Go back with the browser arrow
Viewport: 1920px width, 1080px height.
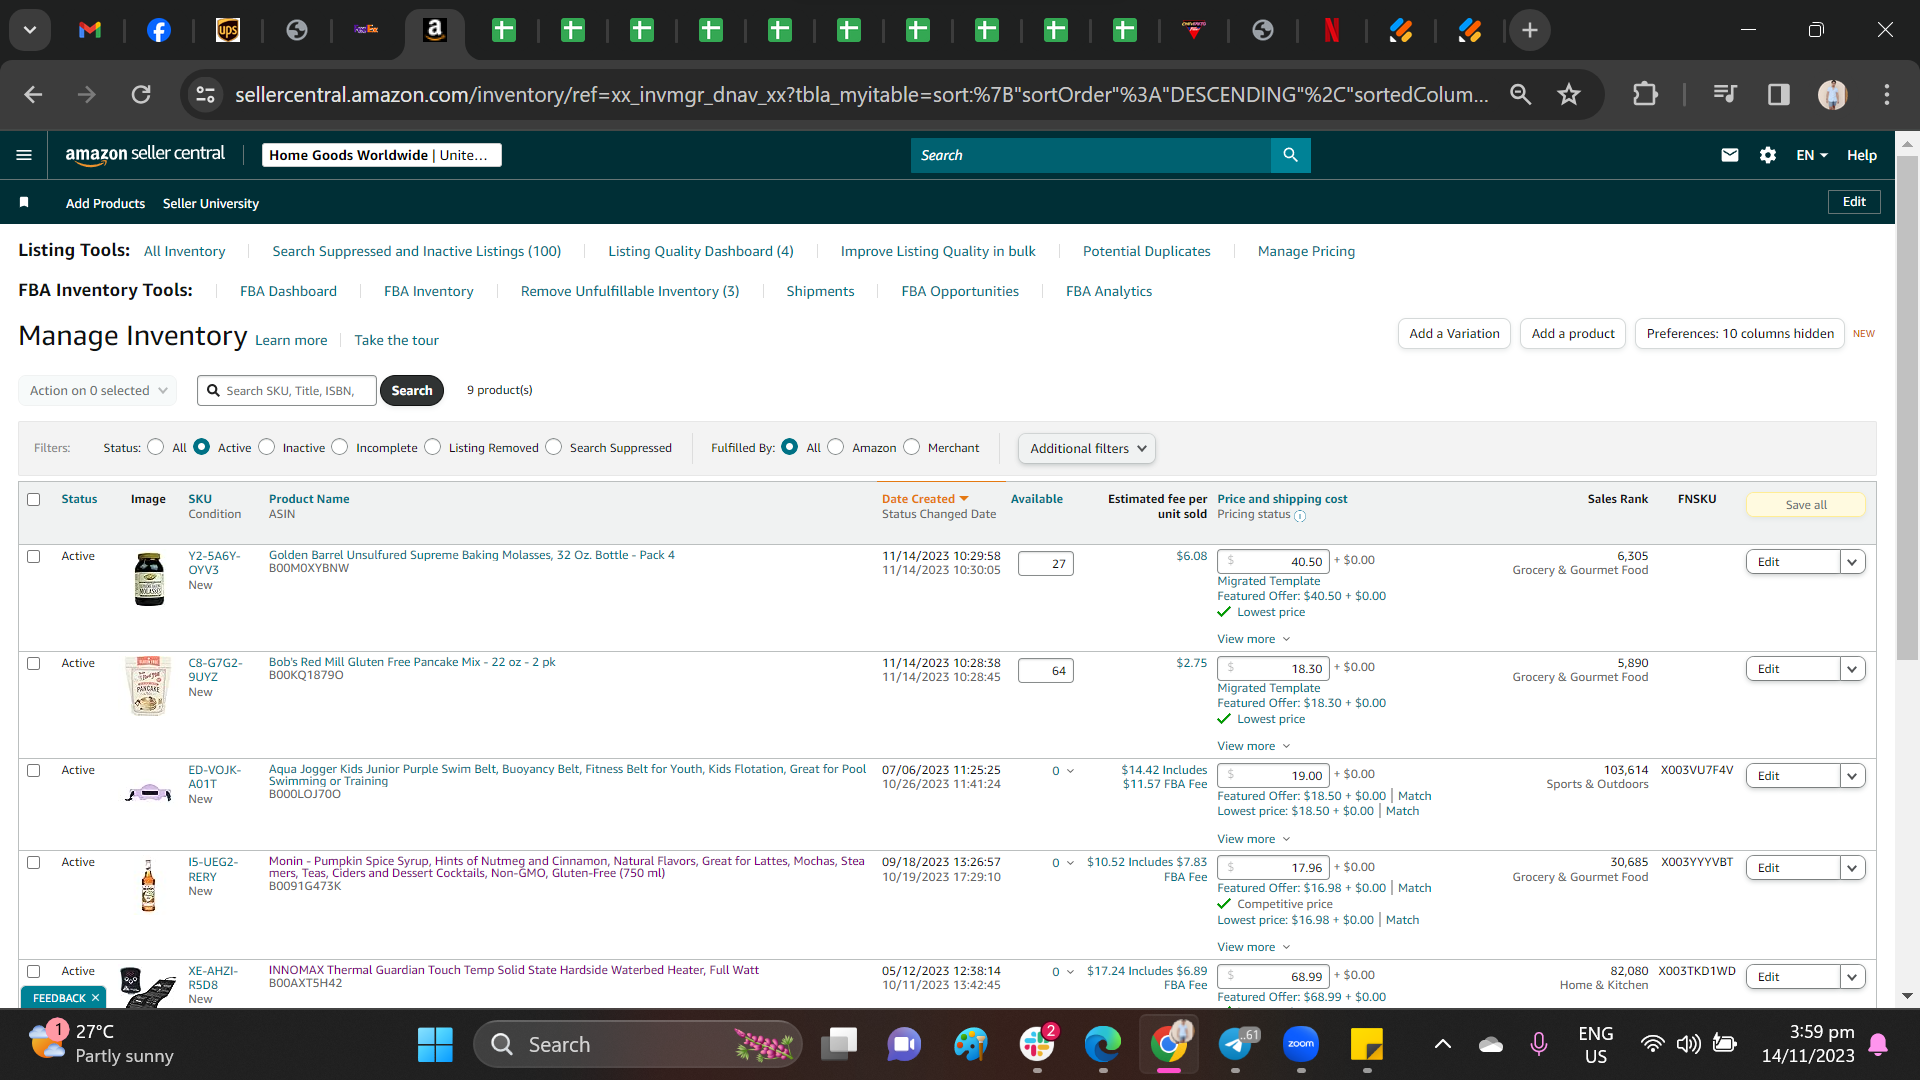point(33,95)
